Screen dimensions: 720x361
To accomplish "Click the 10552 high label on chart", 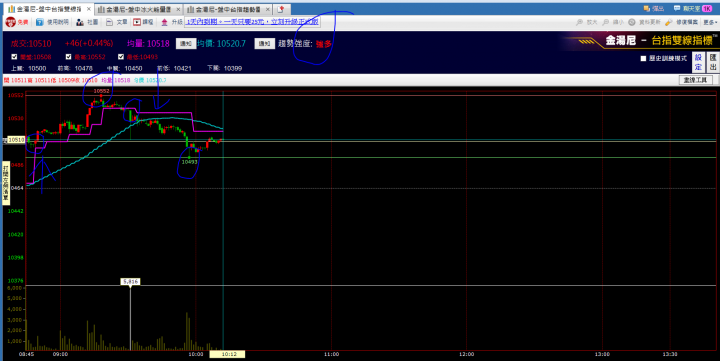I will pos(101,91).
